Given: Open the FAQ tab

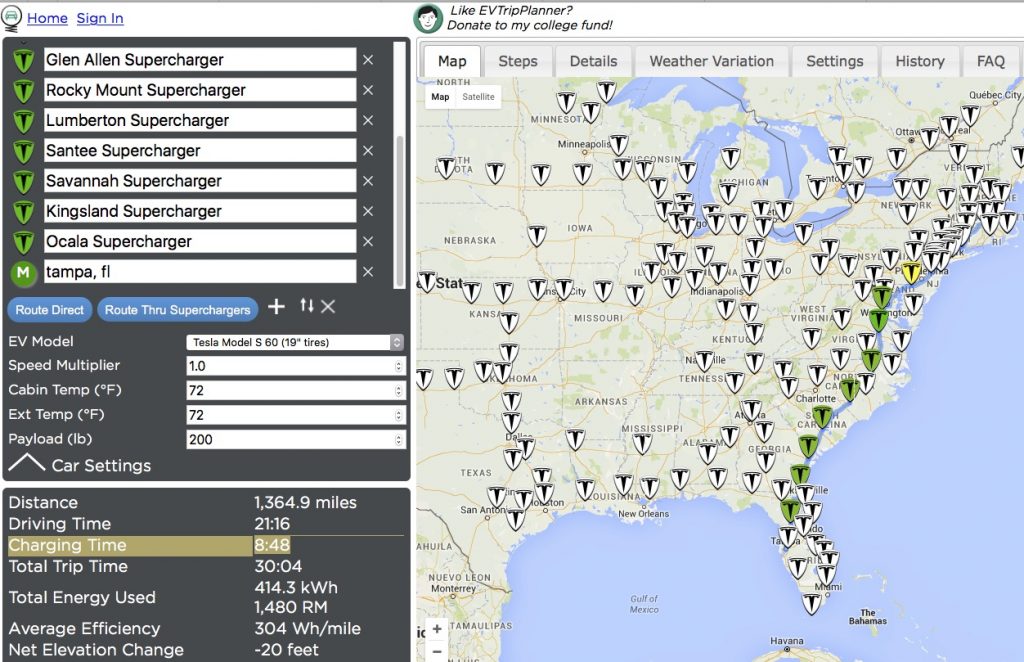Looking at the screenshot, I should pos(991,61).
